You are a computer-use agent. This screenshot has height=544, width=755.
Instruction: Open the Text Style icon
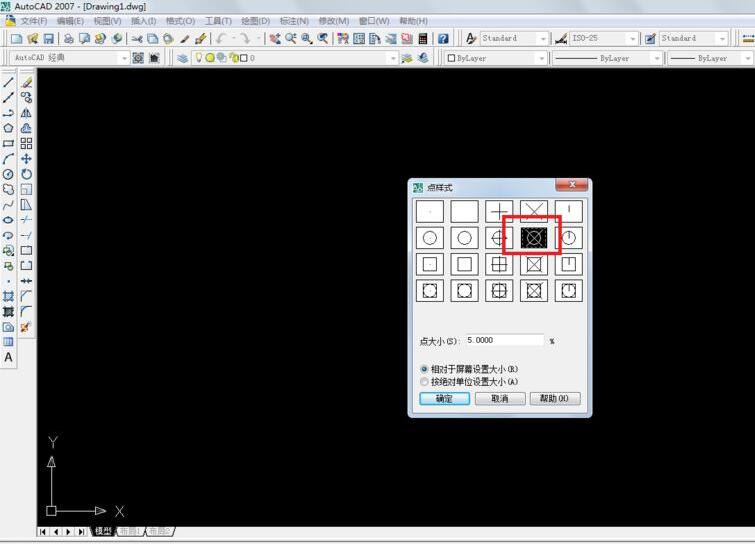tap(471, 39)
